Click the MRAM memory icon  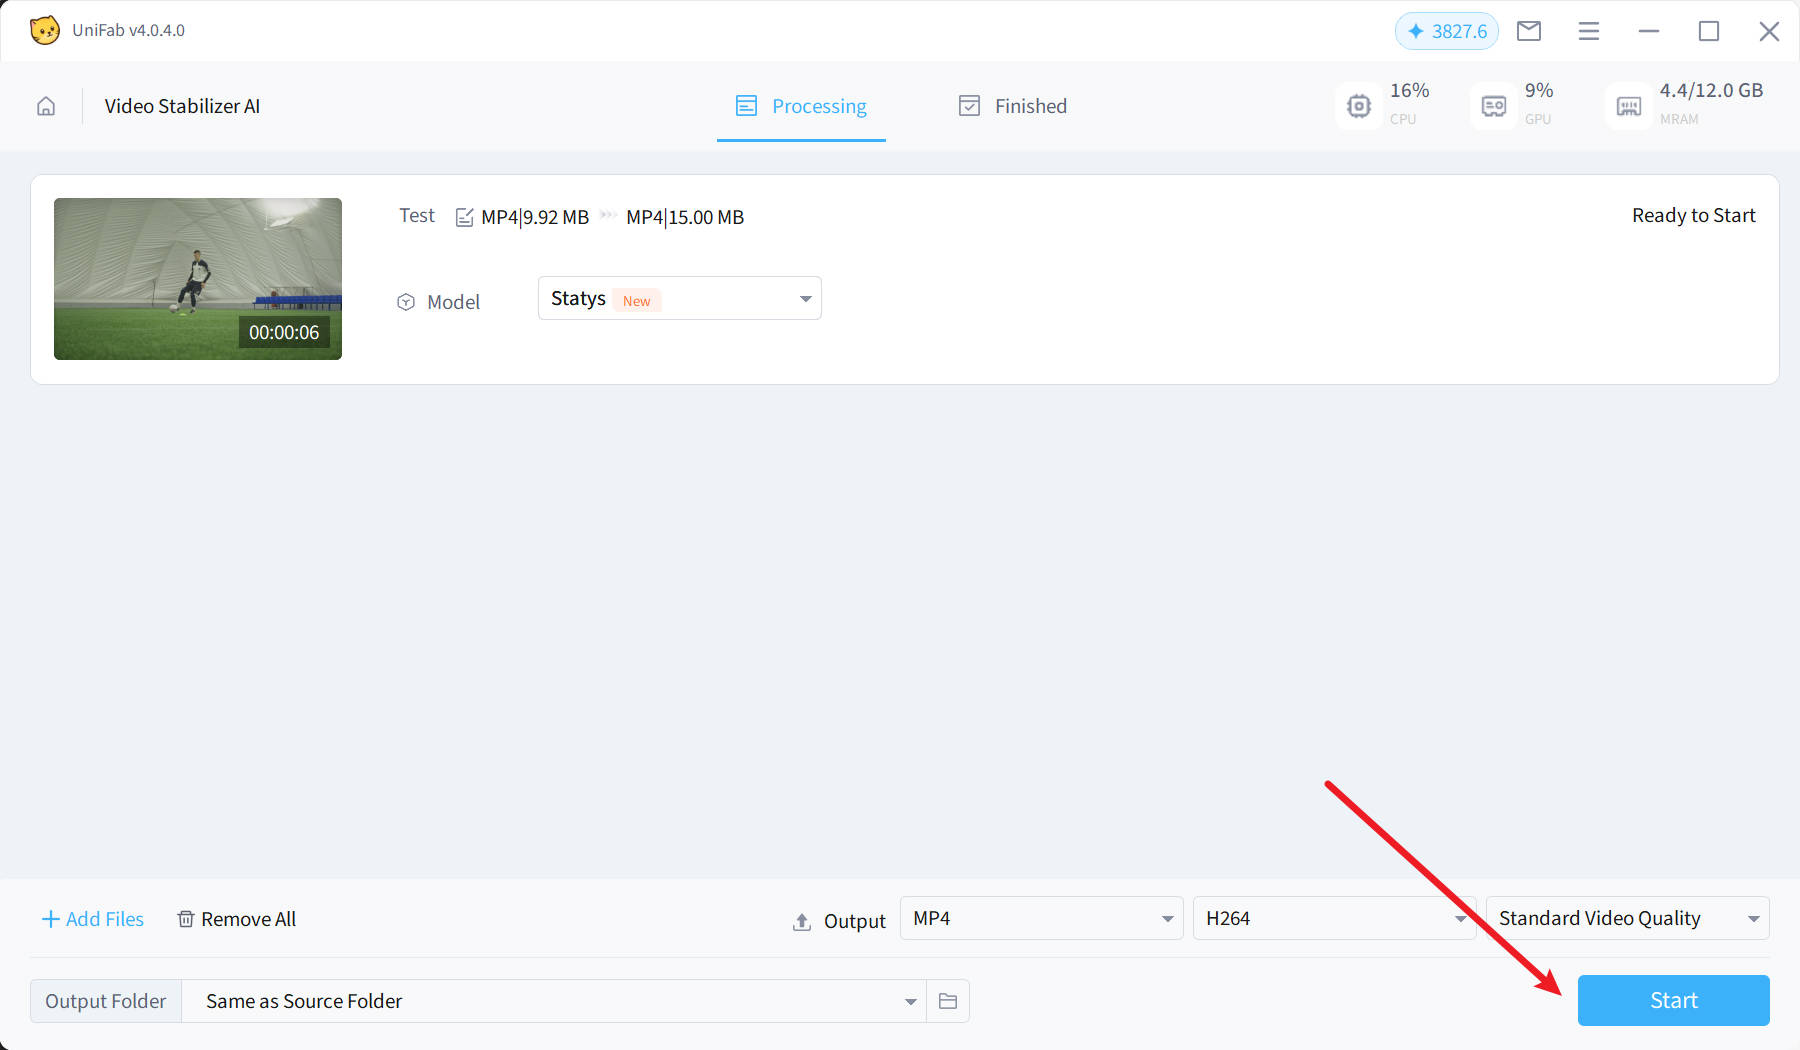pyautogui.click(x=1628, y=106)
